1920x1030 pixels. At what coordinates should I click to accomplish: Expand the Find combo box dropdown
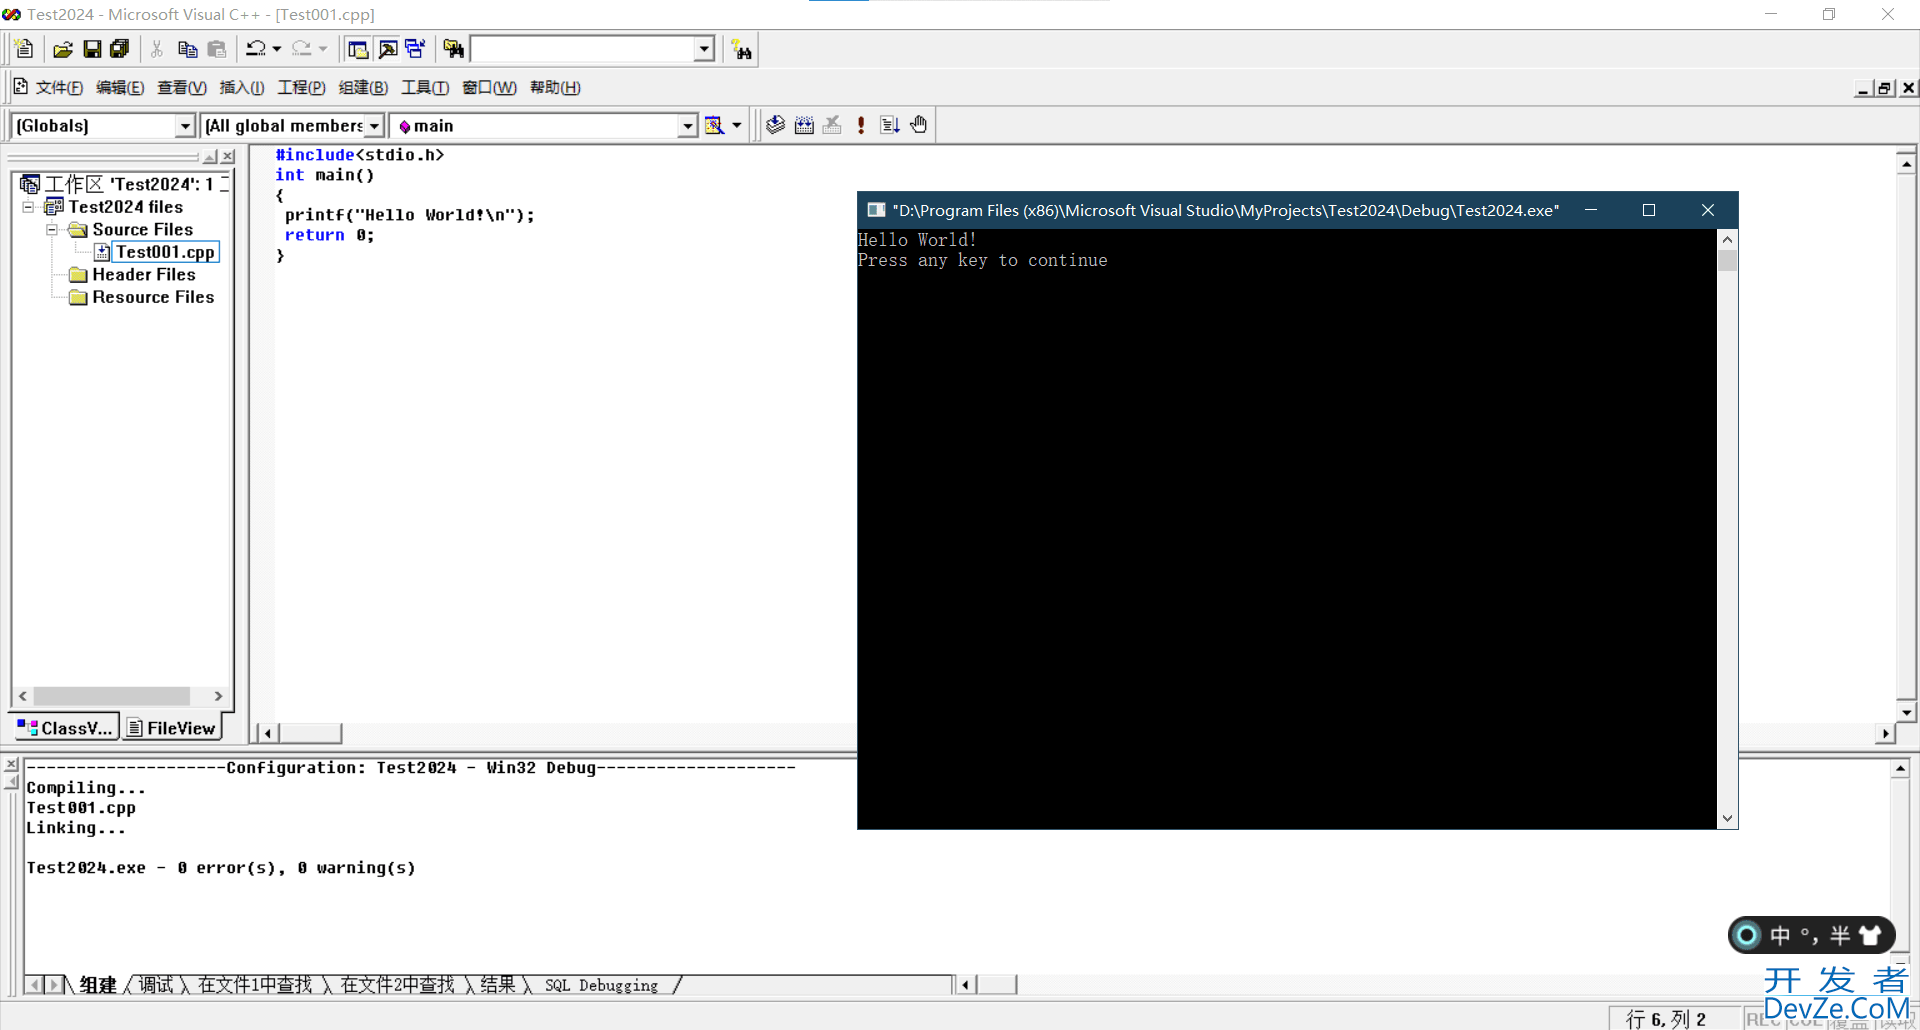pos(704,49)
